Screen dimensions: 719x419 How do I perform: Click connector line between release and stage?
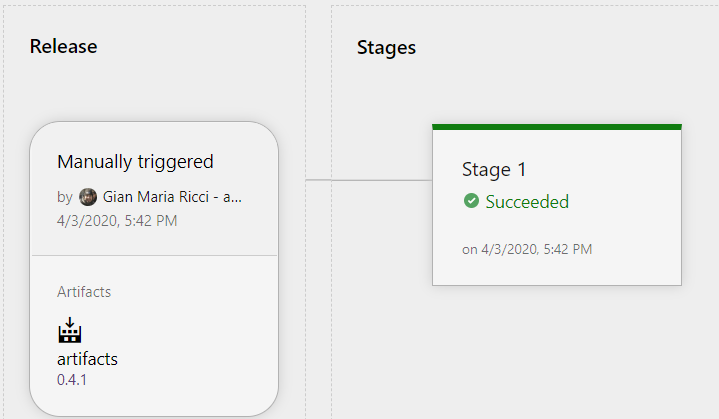coord(369,180)
